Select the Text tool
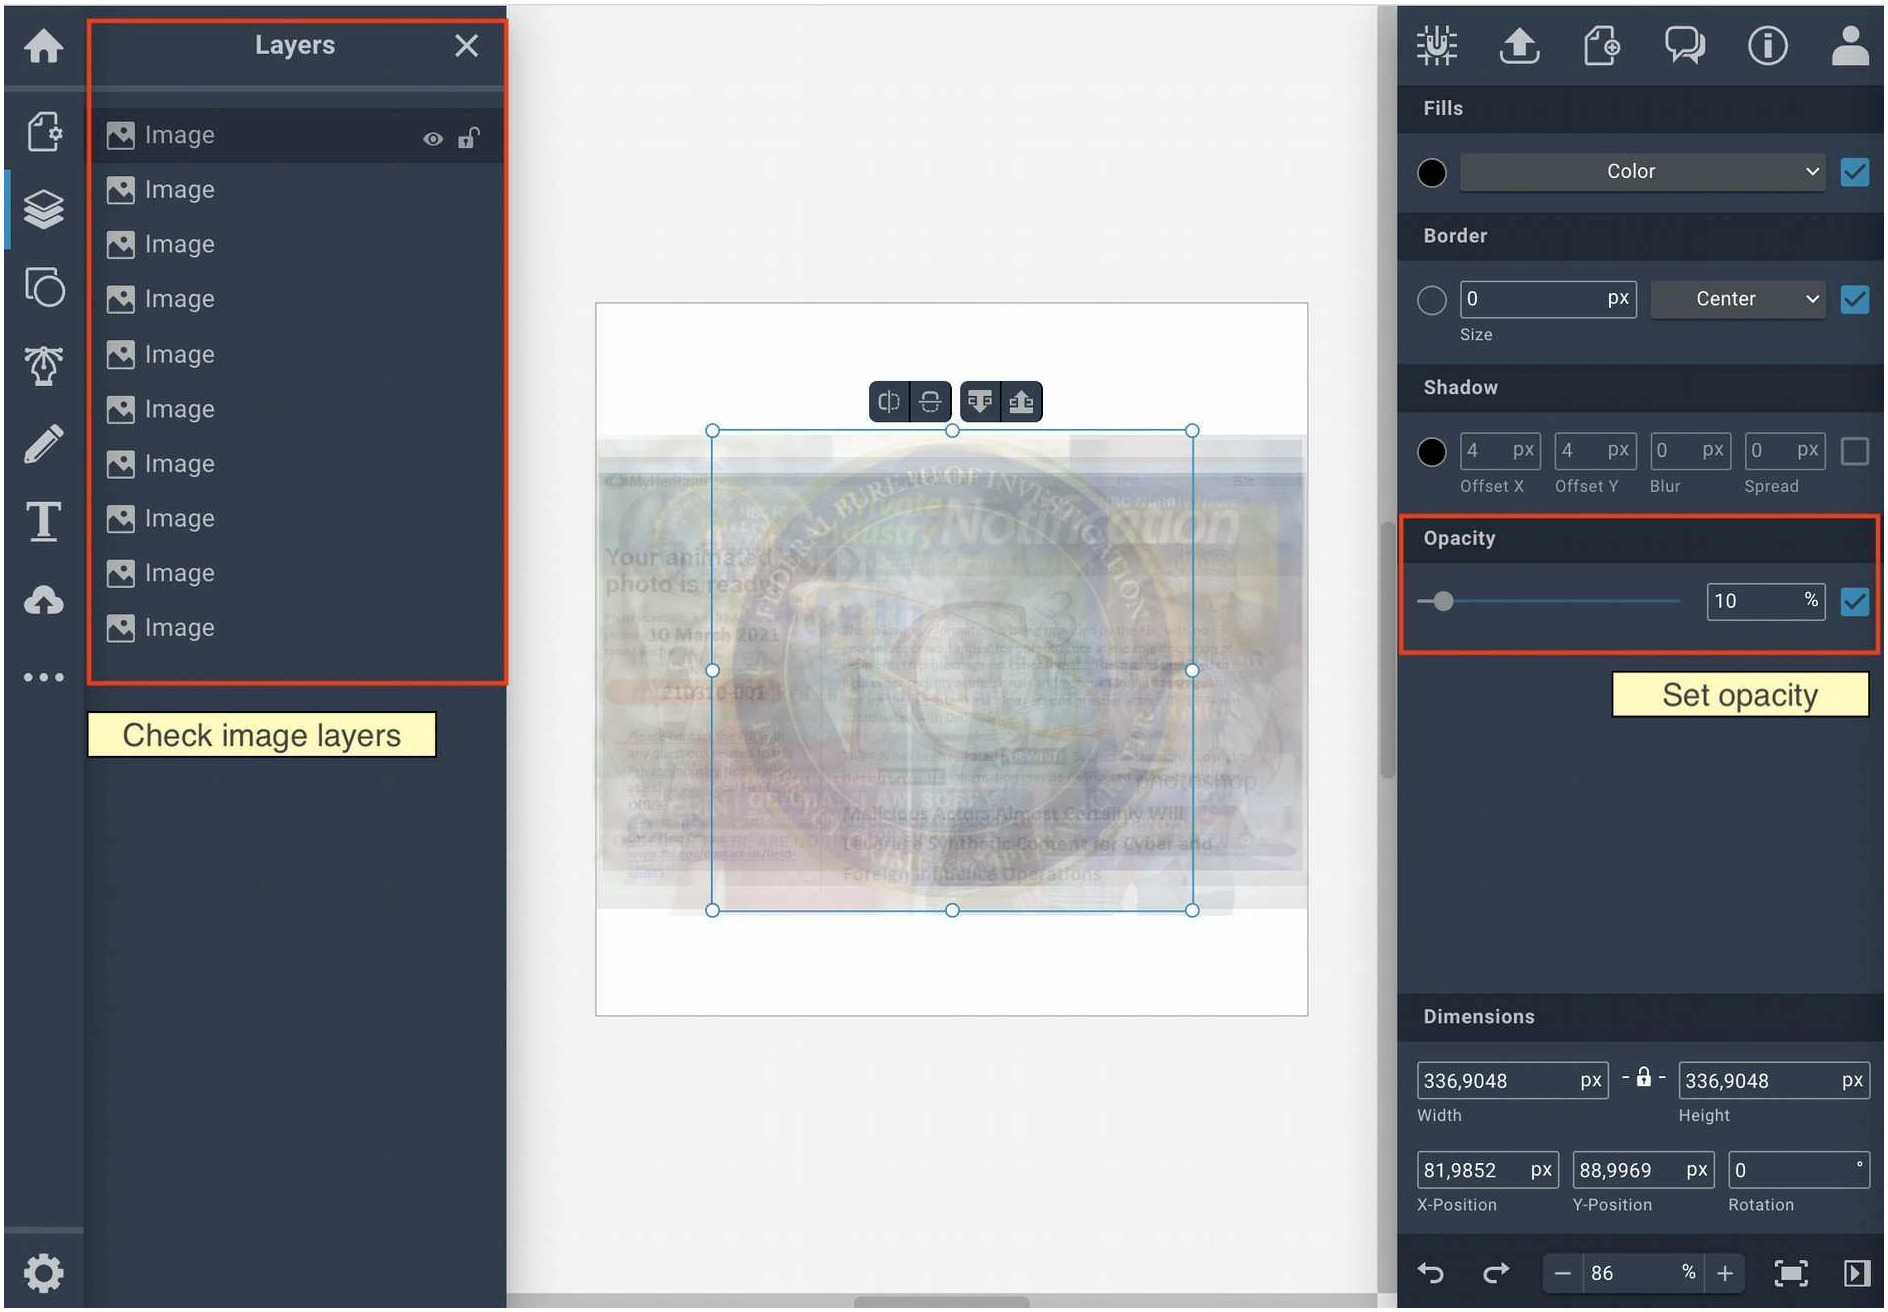This screenshot has width=1888, height=1312. (43, 521)
